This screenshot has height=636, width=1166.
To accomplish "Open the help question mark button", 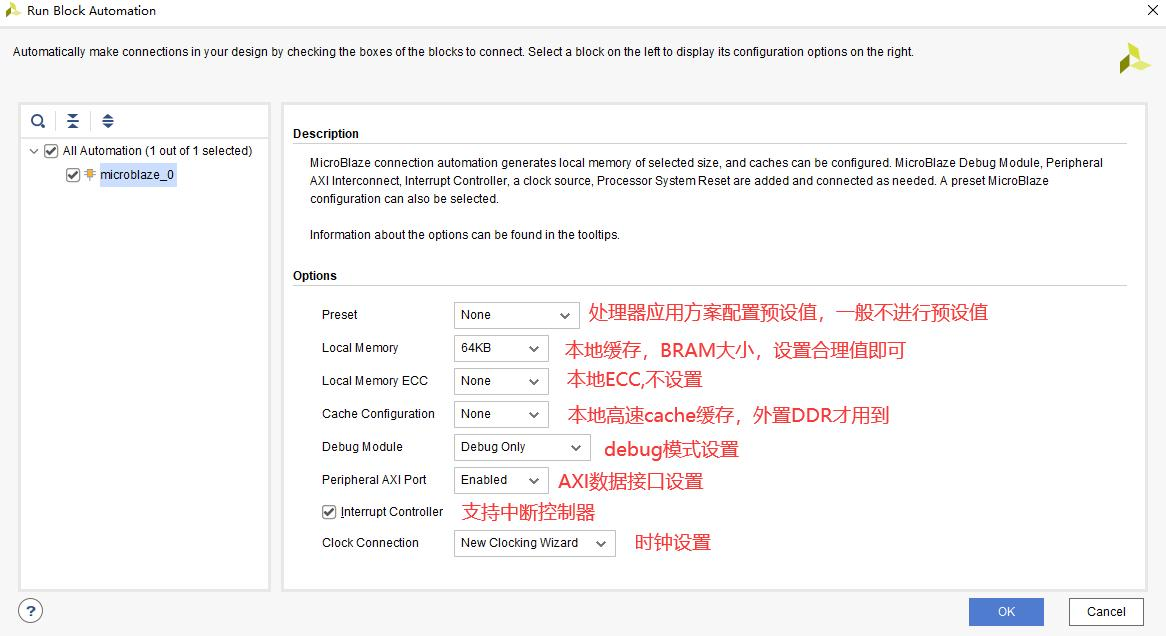I will (30, 611).
